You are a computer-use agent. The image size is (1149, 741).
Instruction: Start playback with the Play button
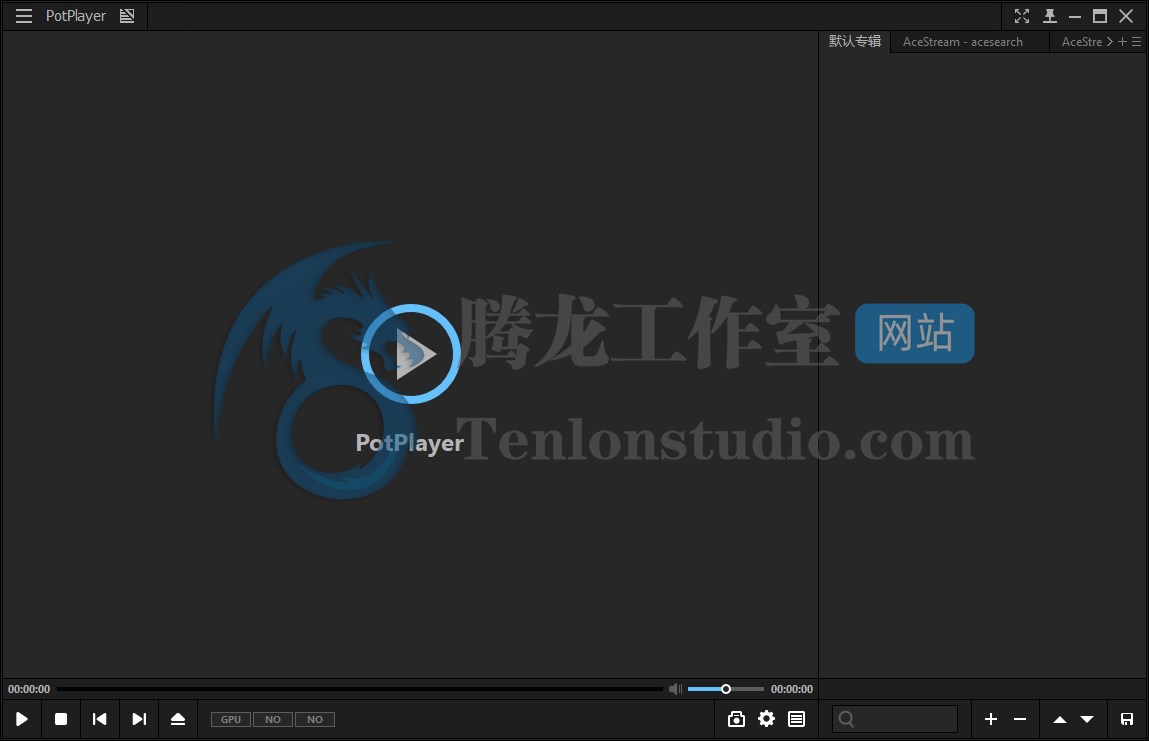pos(22,719)
